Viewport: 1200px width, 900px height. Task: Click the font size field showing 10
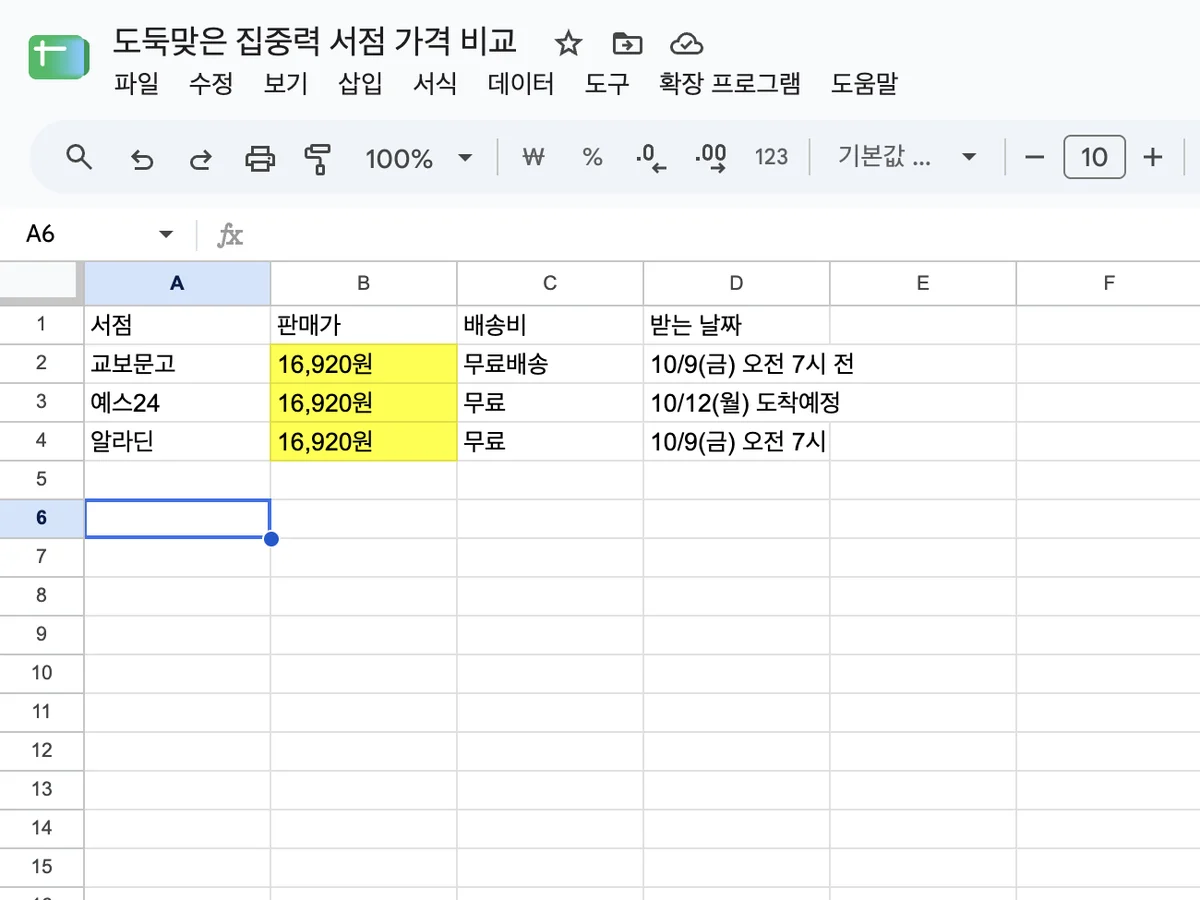point(1094,157)
